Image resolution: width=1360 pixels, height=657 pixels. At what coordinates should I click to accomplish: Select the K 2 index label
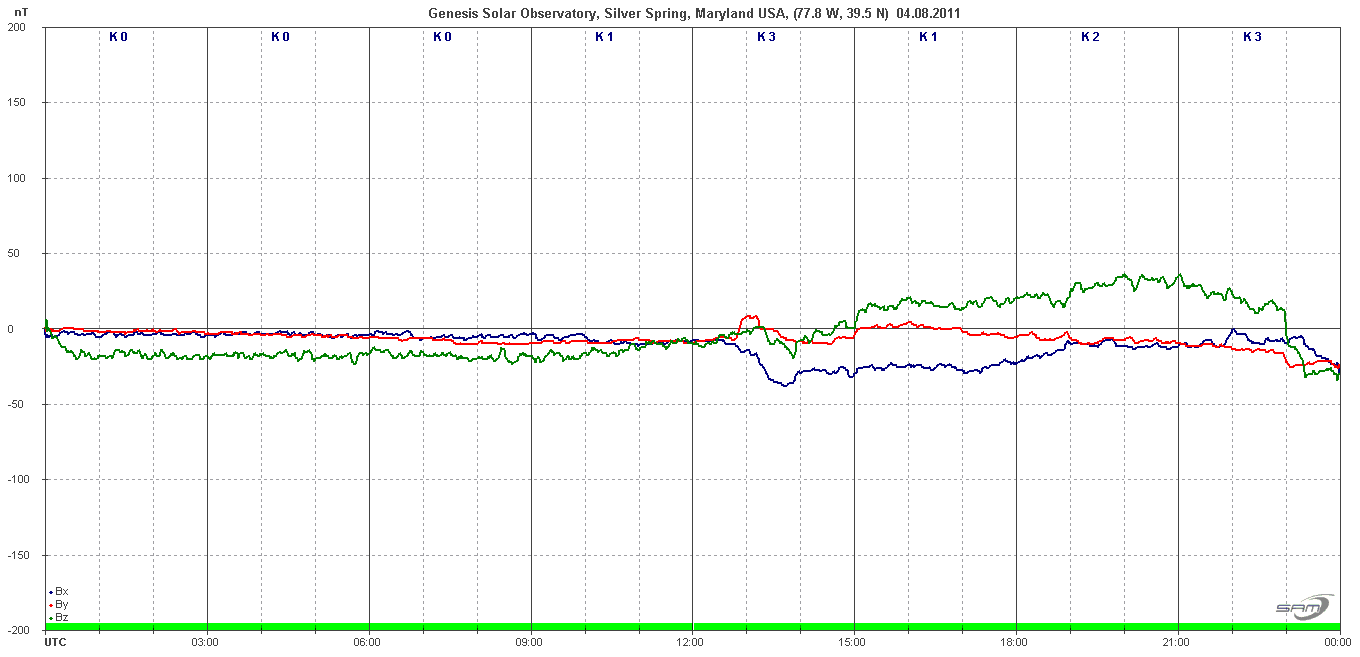pyautogui.click(x=1090, y=37)
